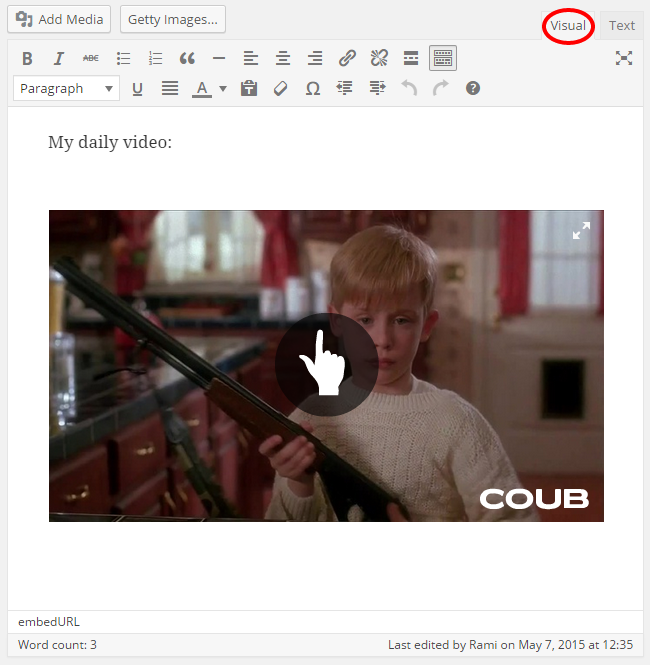
Task: Apply italic formatting
Action: (x=59, y=58)
